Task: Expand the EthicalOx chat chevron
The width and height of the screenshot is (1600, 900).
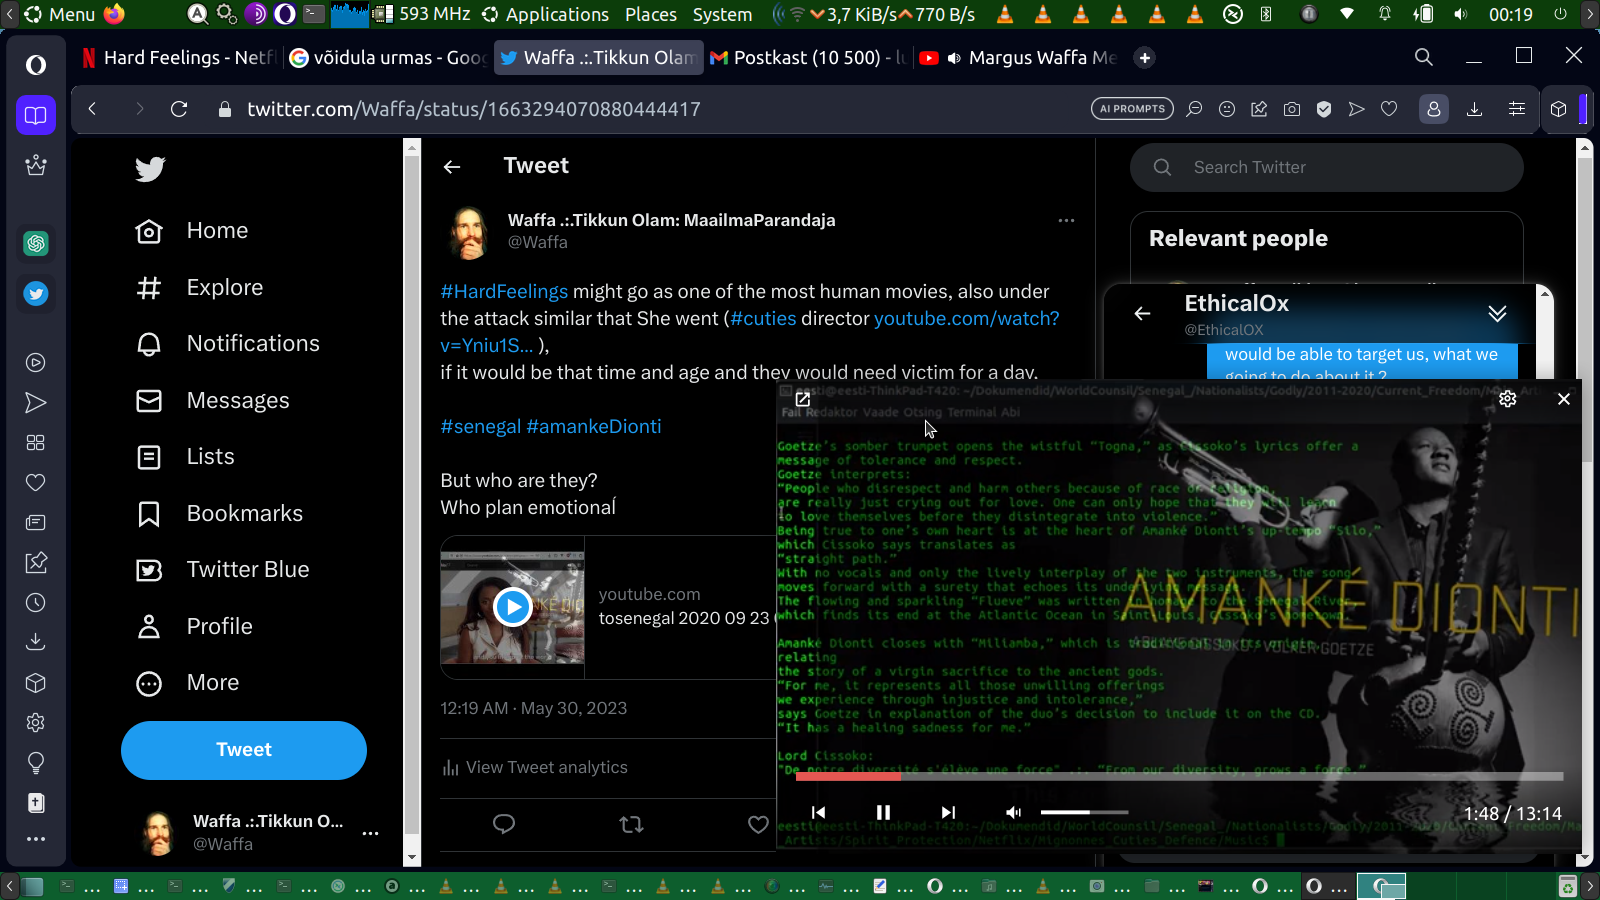Action: (x=1497, y=313)
